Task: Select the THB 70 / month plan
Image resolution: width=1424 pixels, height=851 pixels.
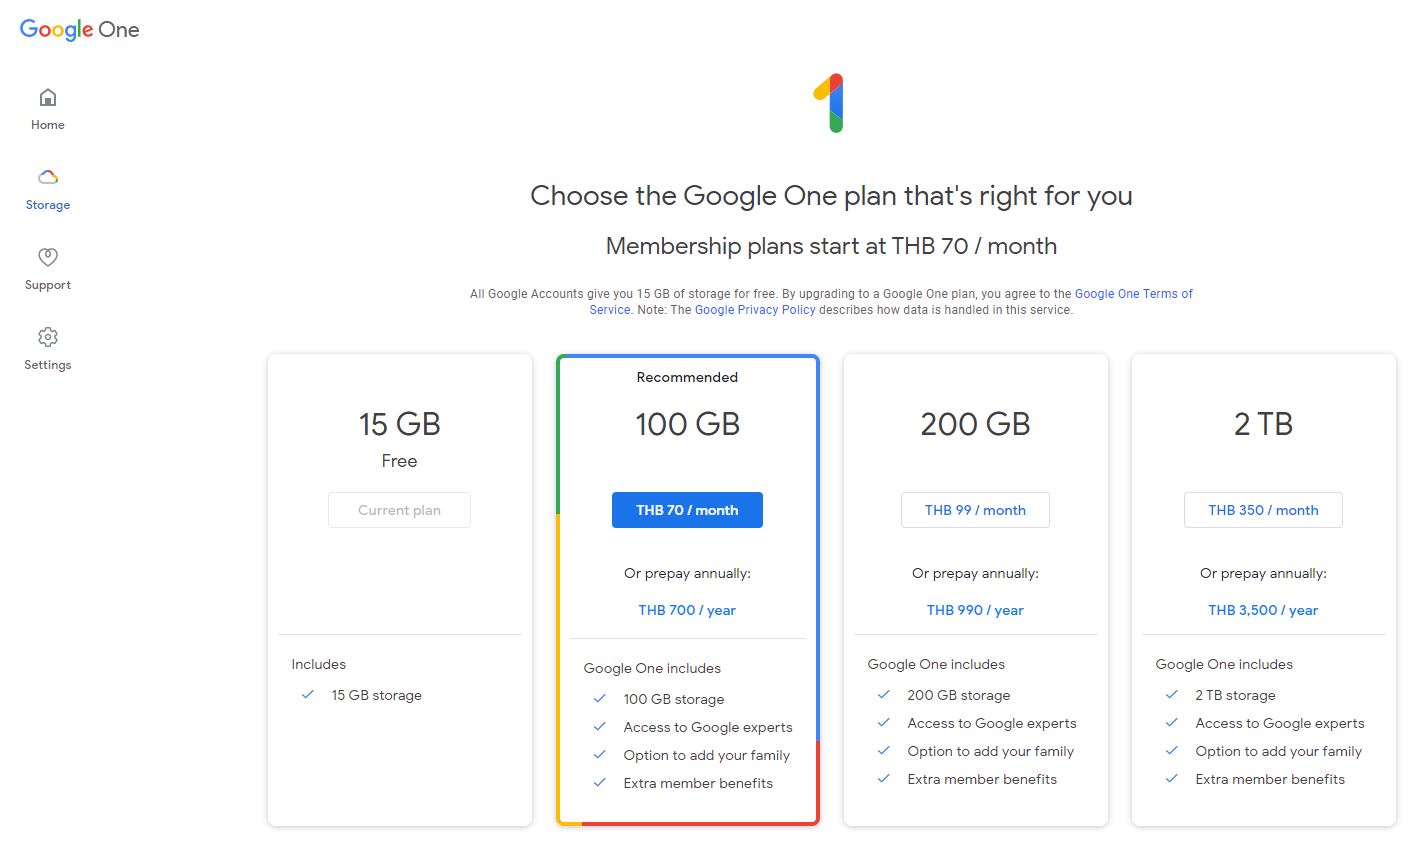Action: (x=687, y=510)
